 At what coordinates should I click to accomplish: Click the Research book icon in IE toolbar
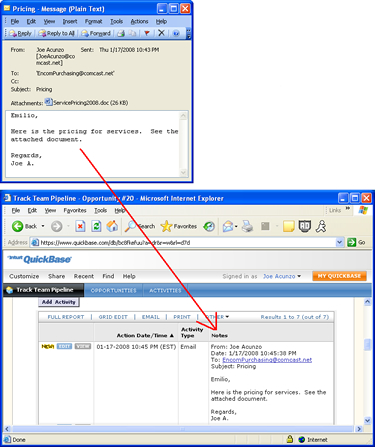coord(305,226)
